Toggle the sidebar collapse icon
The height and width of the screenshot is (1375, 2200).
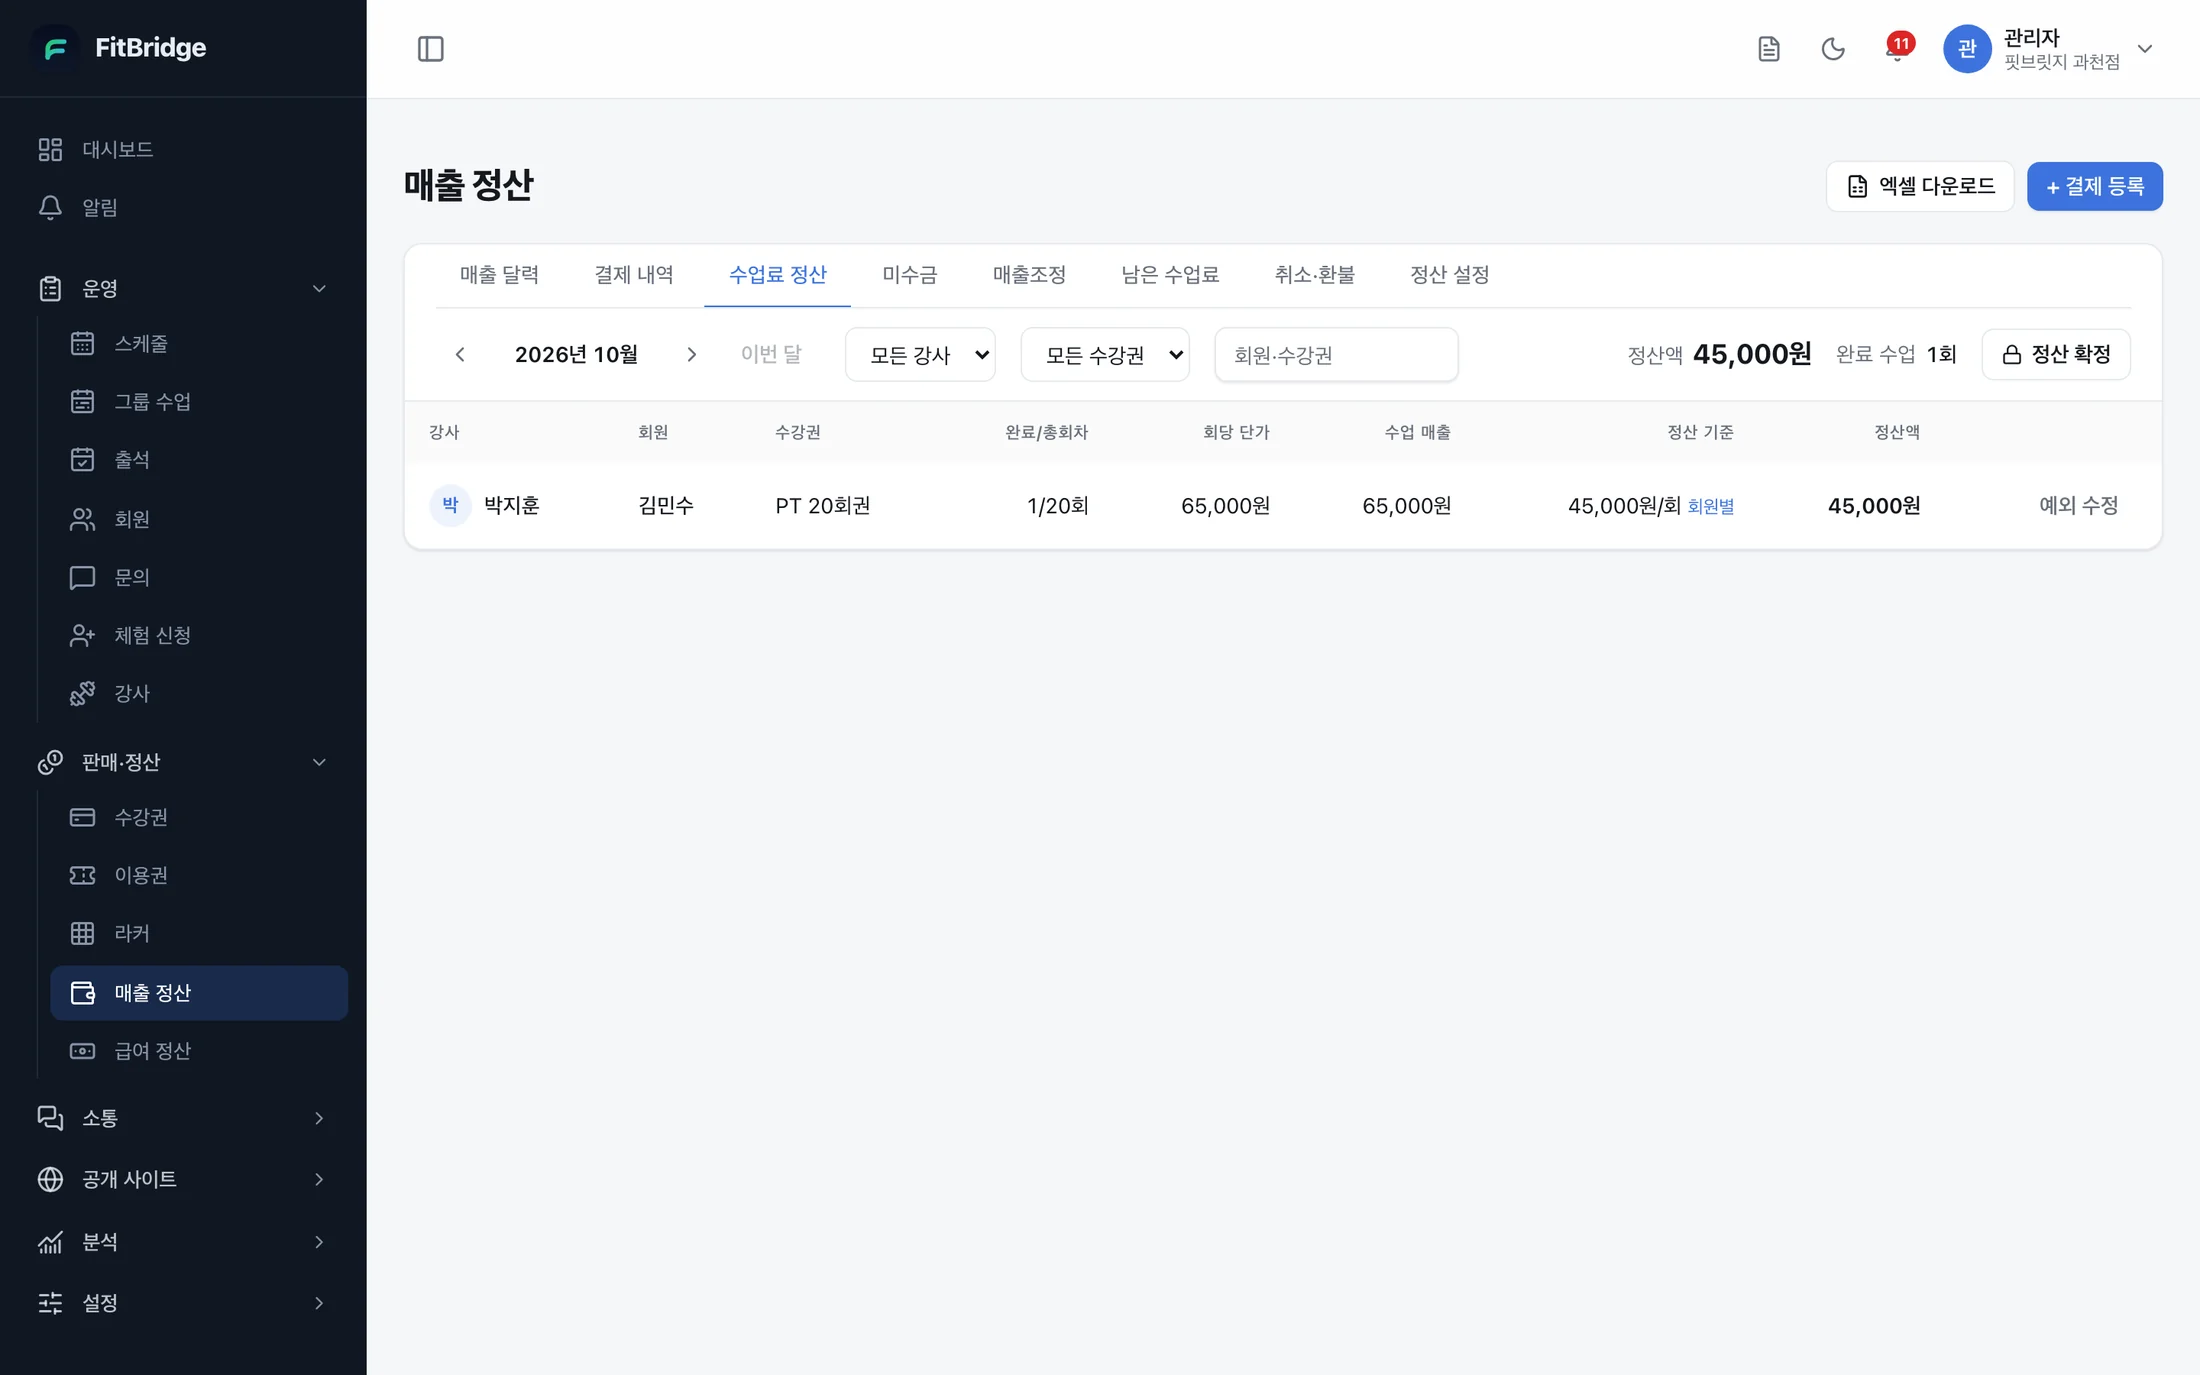(x=430, y=49)
